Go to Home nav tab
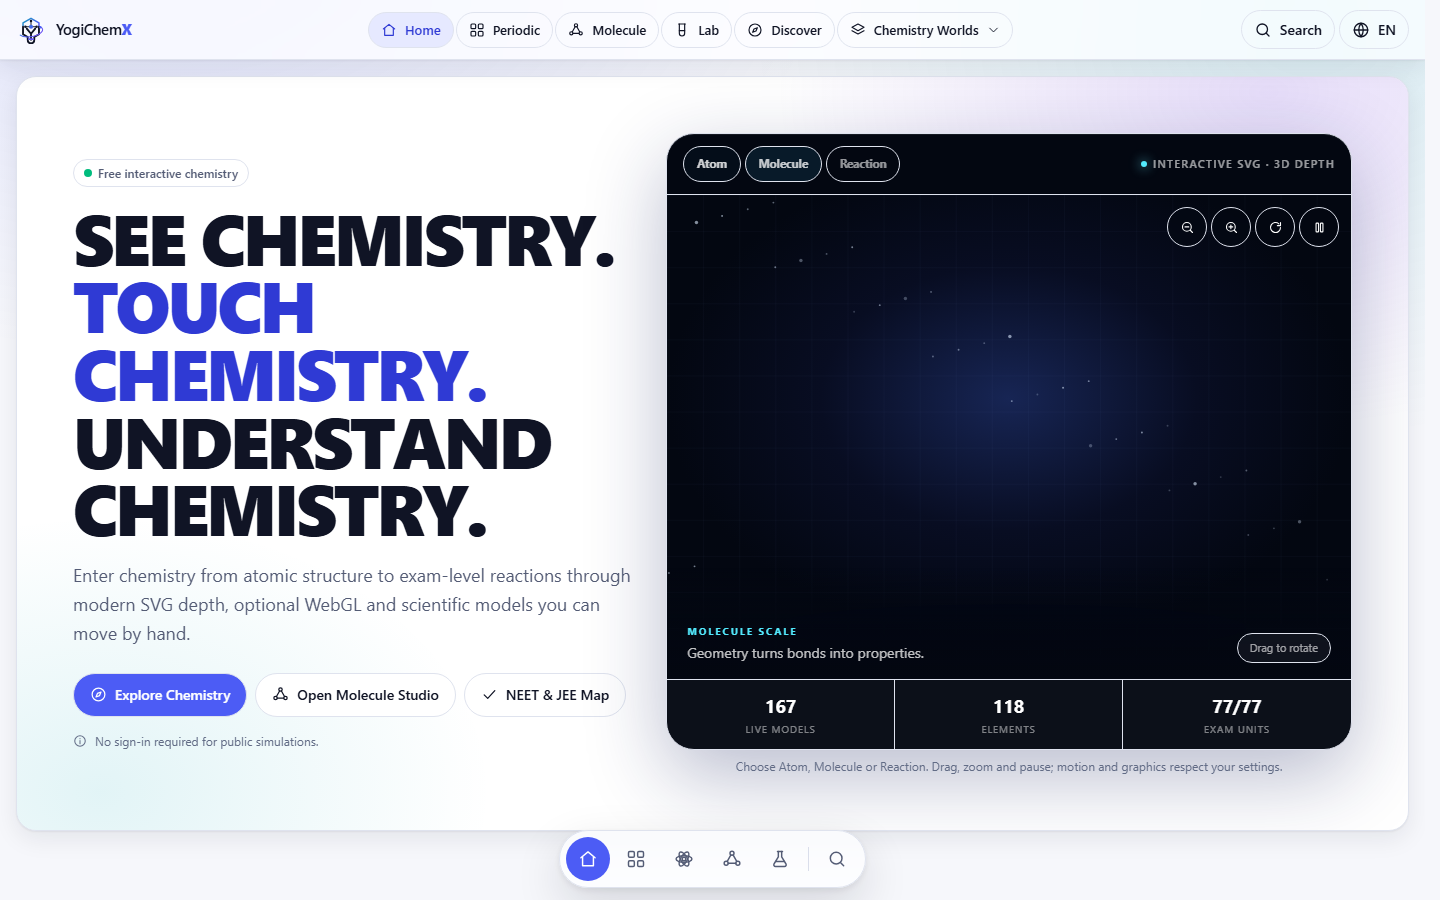 411,30
